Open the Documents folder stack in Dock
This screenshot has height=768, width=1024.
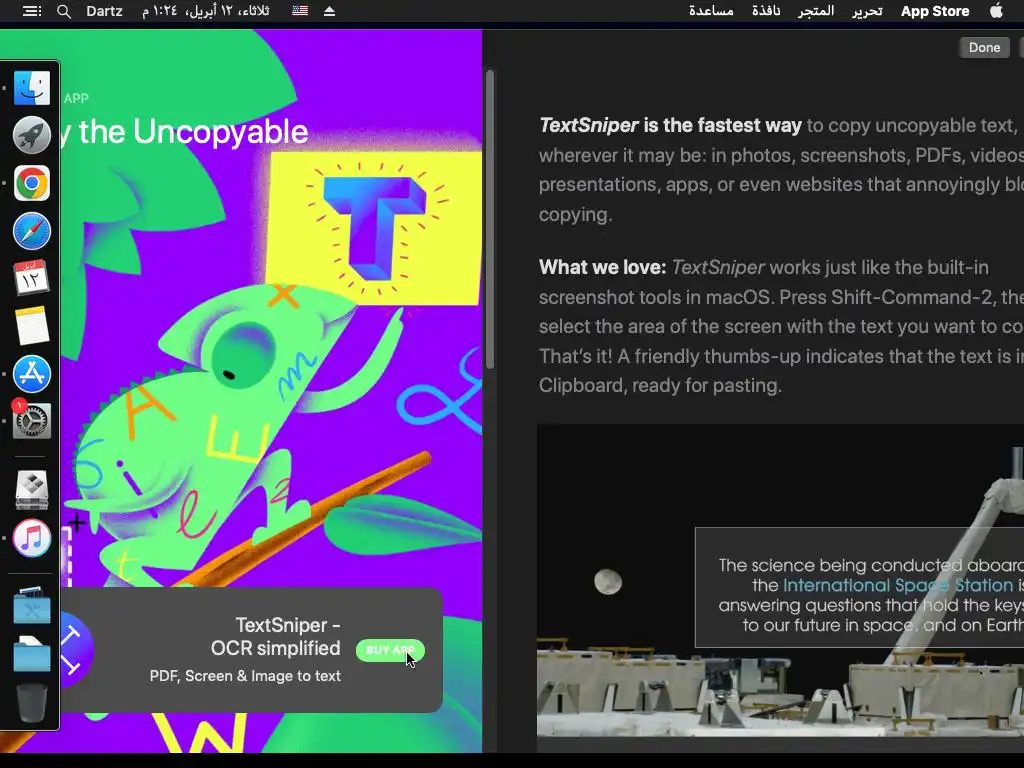tap(31, 654)
